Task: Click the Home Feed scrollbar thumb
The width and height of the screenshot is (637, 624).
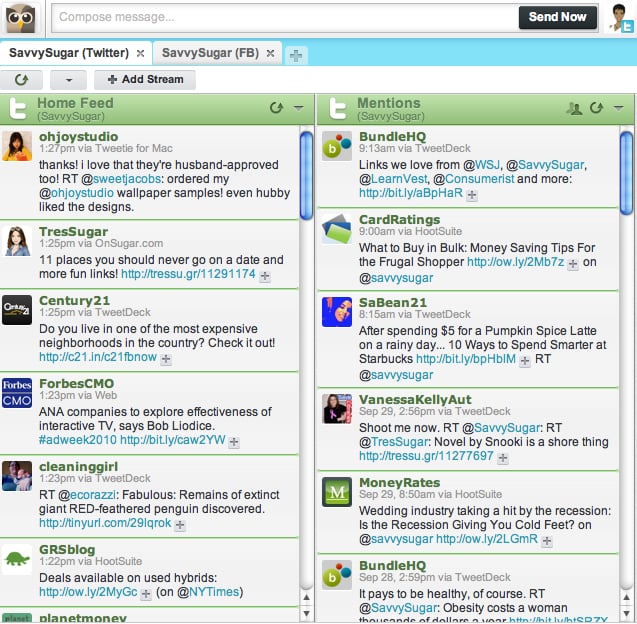Action: click(306, 176)
